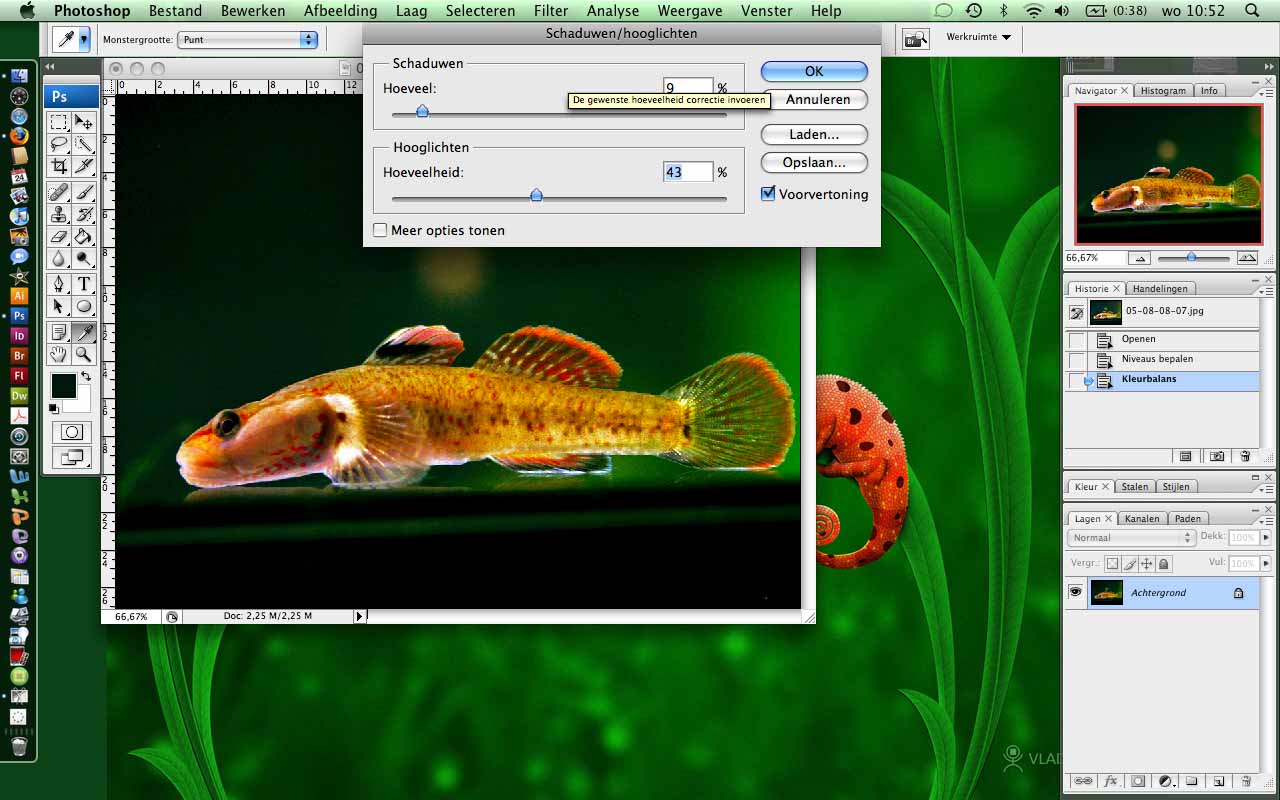Hide the Achtergrond layer eye icon

coord(1076,592)
